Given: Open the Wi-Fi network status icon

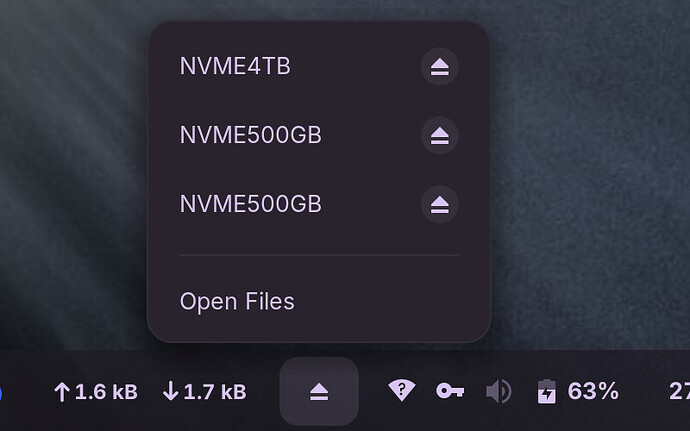Looking at the screenshot, I should pos(401,390).
